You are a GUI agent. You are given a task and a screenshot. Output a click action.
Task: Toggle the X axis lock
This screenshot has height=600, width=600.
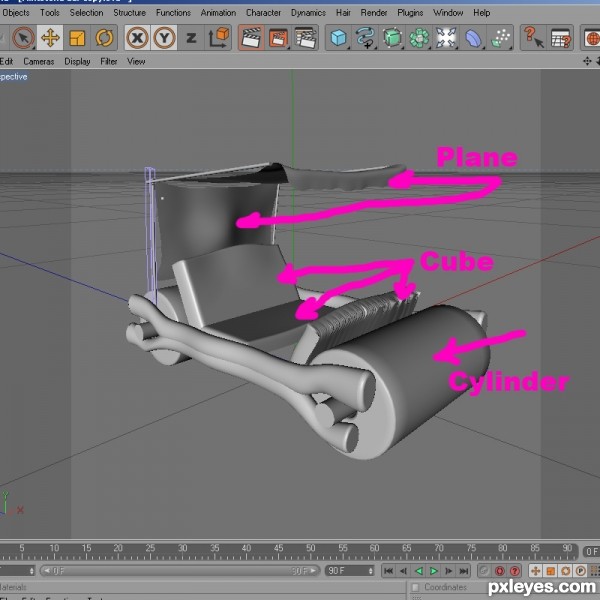click(137, 38)
